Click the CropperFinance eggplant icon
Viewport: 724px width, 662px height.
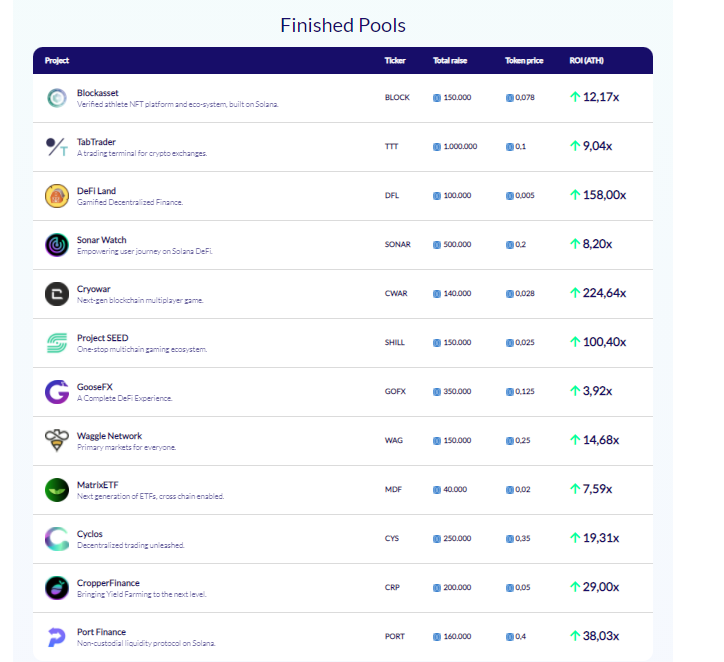[x=57, y=588]
